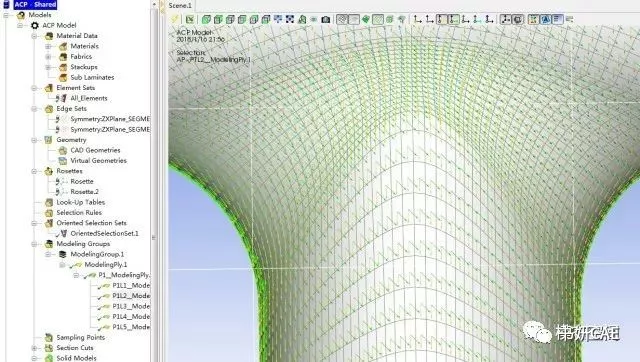
Task: Click the tree panel scroll-up arrow
Action: [154, 4]
